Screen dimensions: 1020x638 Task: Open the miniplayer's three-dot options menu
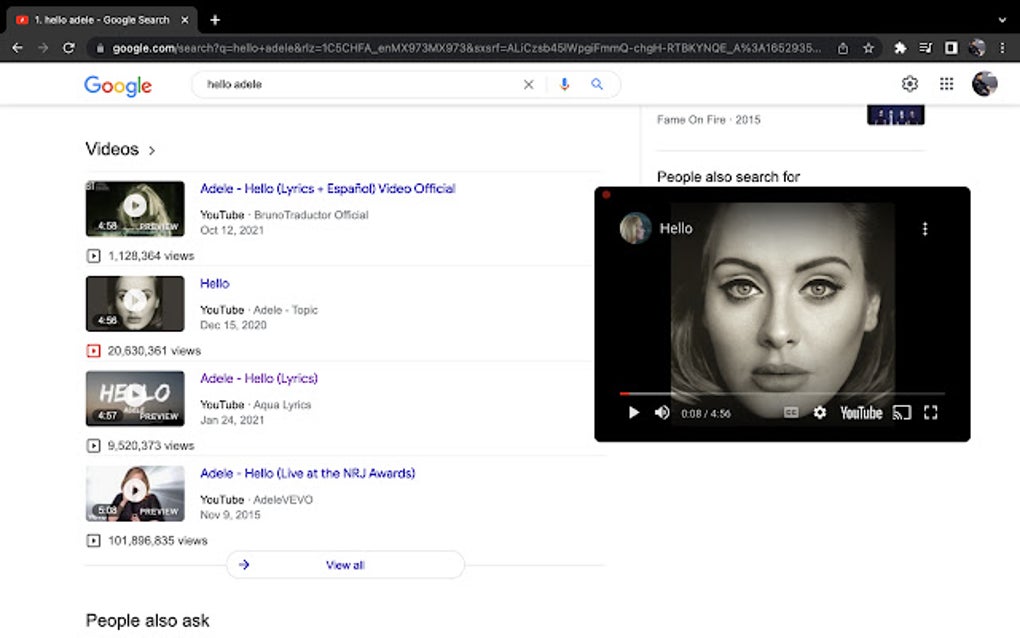tap(924, 228)
